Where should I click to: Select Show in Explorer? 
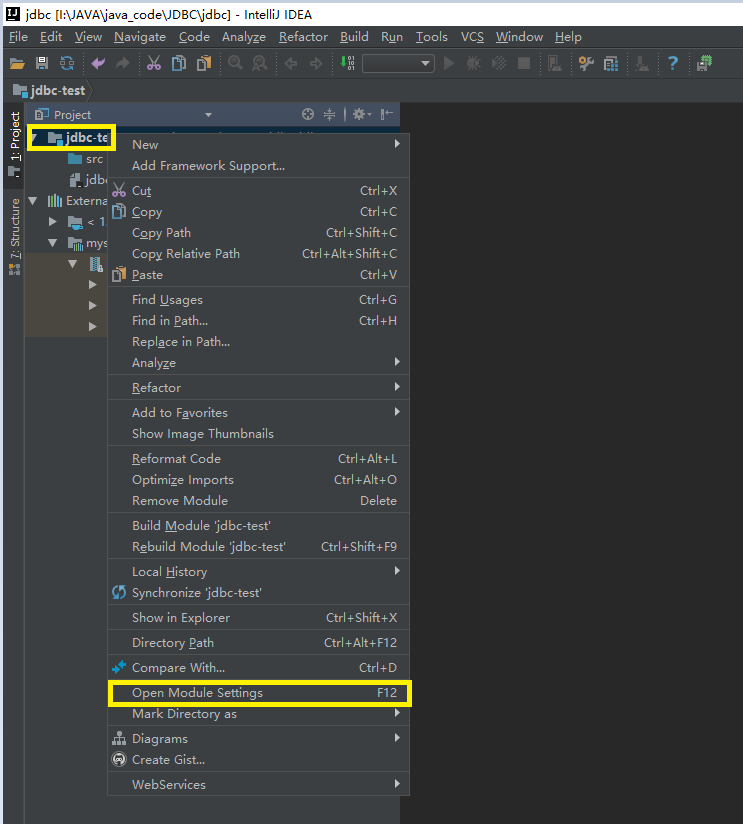coord(258,617)
